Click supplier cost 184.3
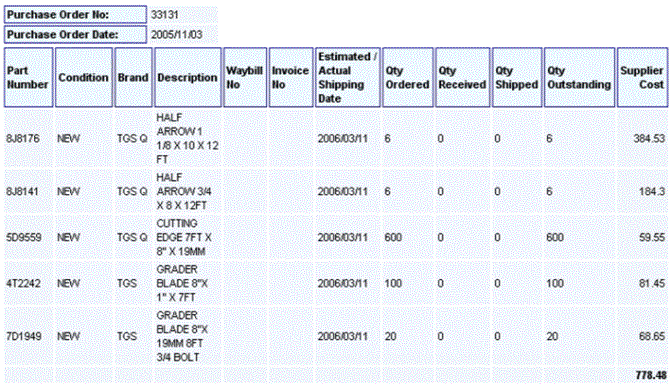 click(652, 191)
